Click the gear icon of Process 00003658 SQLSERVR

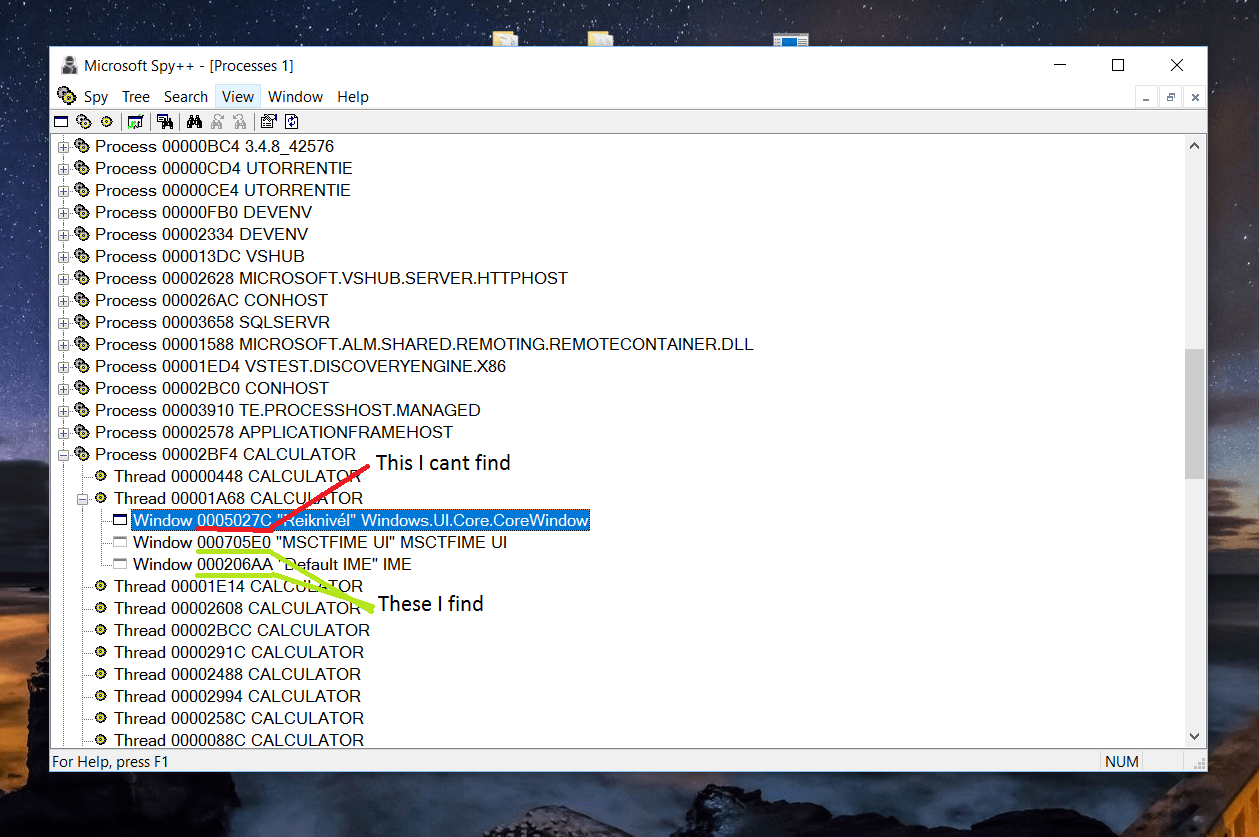[82, 322]
